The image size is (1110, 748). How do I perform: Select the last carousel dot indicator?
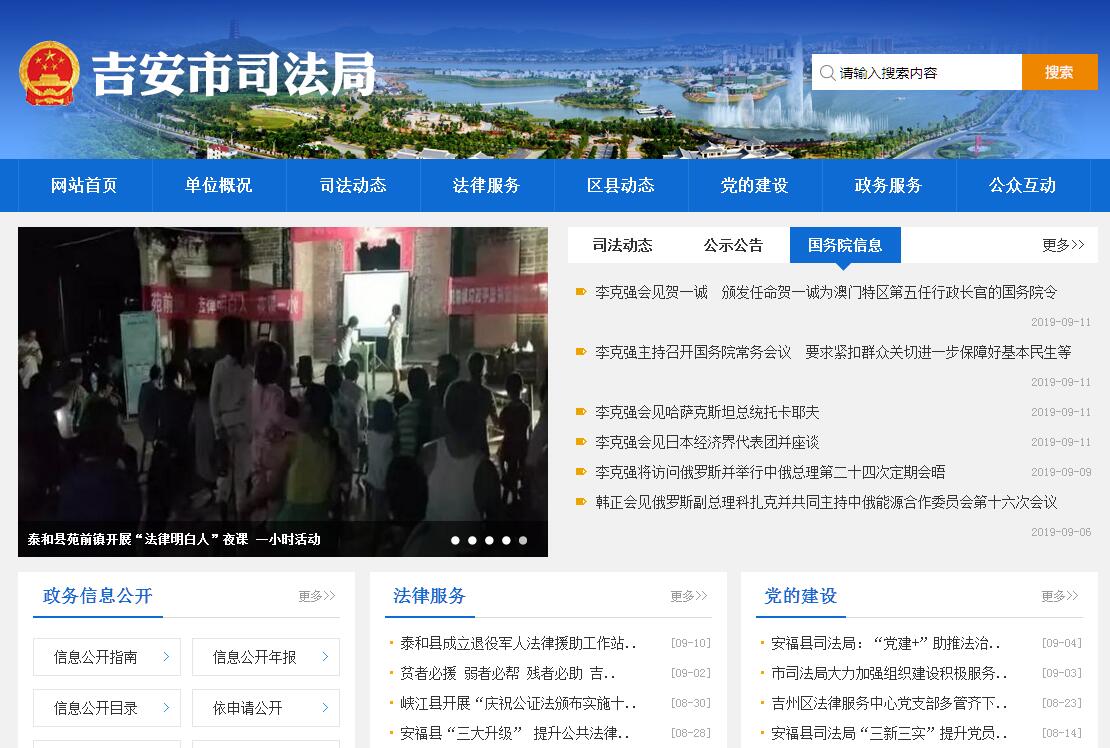[523, 540]
